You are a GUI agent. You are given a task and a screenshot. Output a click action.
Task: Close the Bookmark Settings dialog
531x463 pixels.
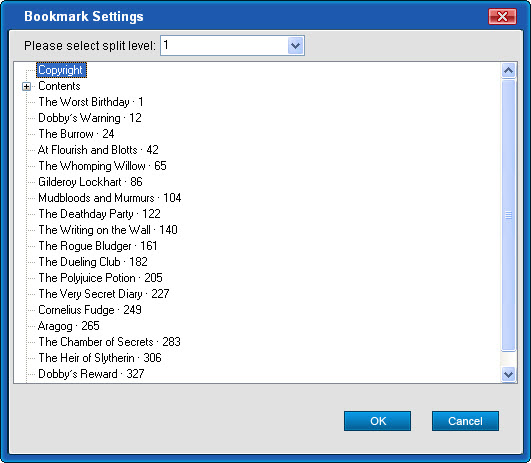coord(502,17)
